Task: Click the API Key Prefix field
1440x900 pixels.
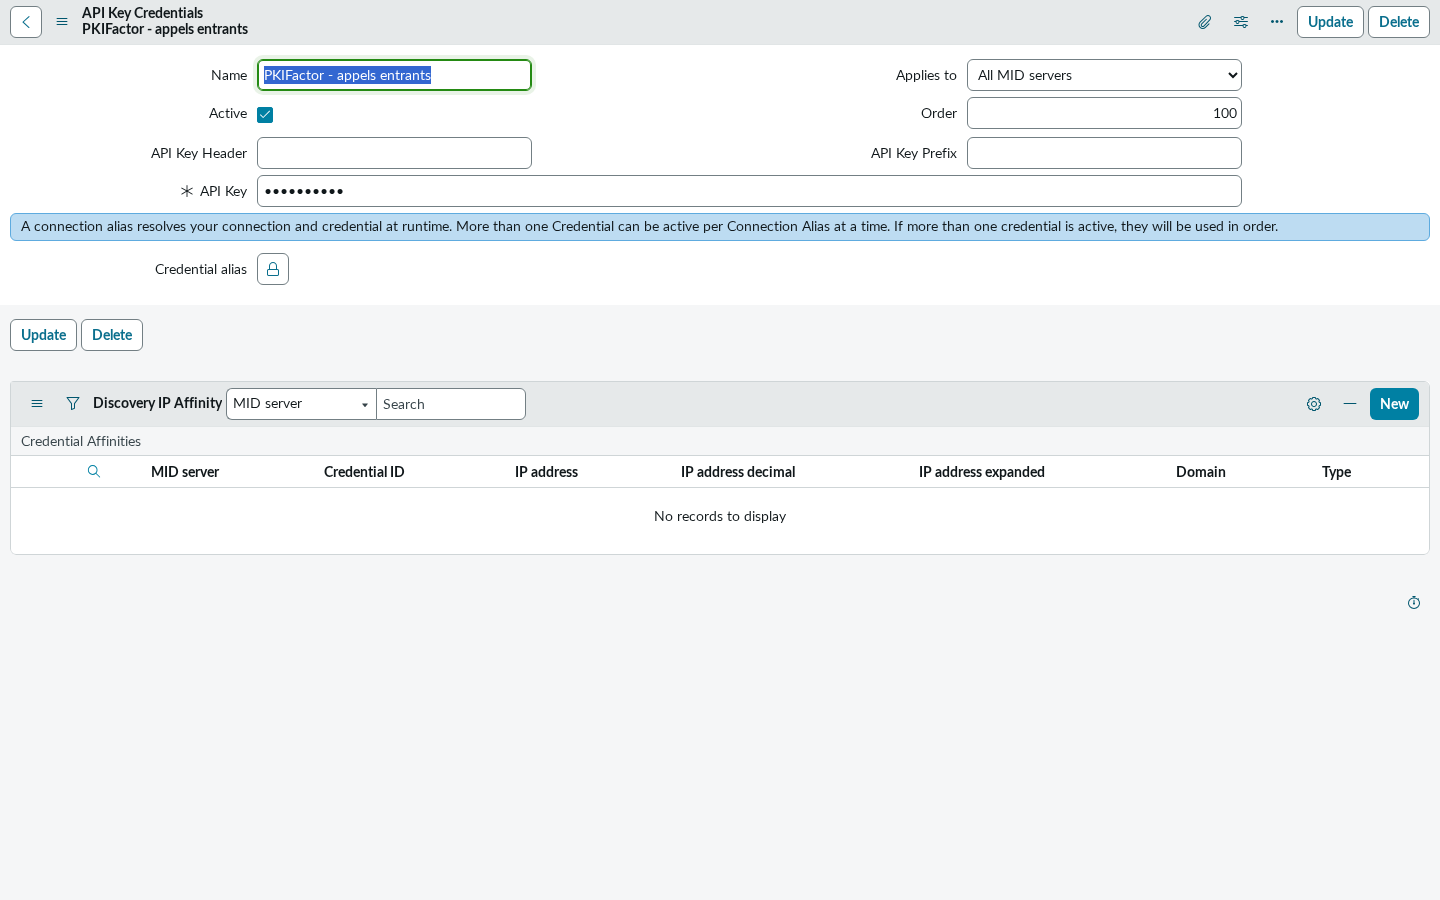Action: (x=1104, y=153)
